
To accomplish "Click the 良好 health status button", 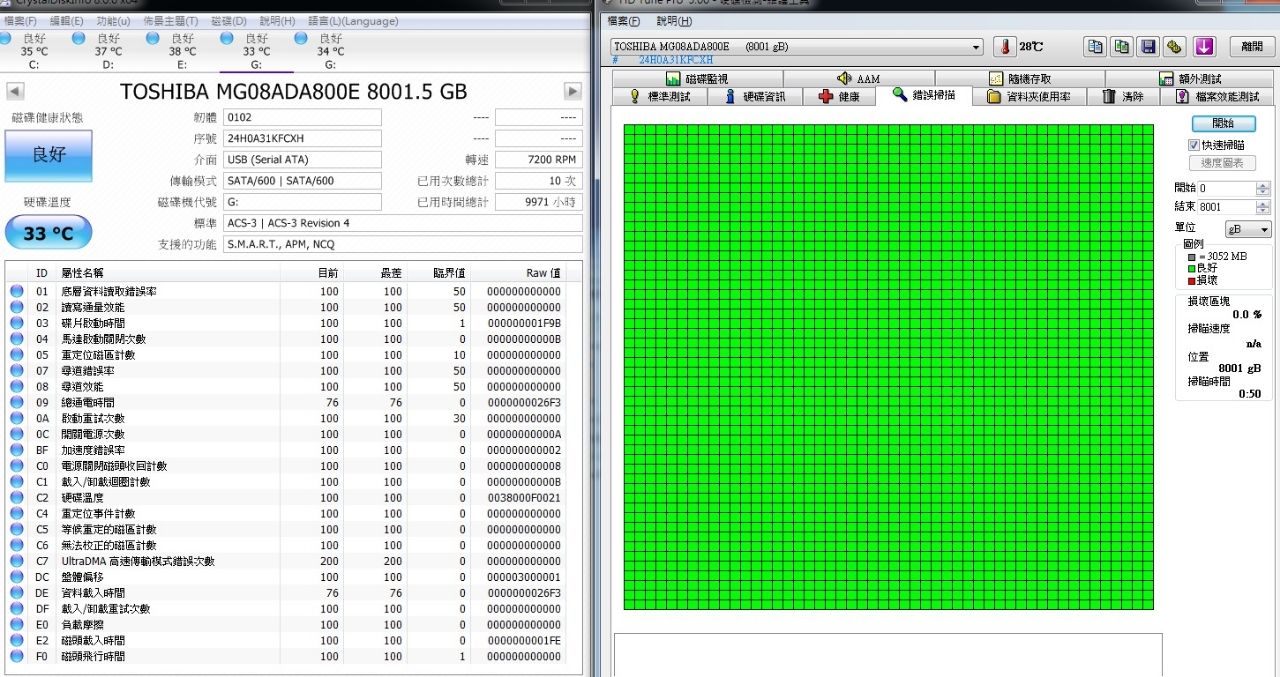I will tap(49, 156).
